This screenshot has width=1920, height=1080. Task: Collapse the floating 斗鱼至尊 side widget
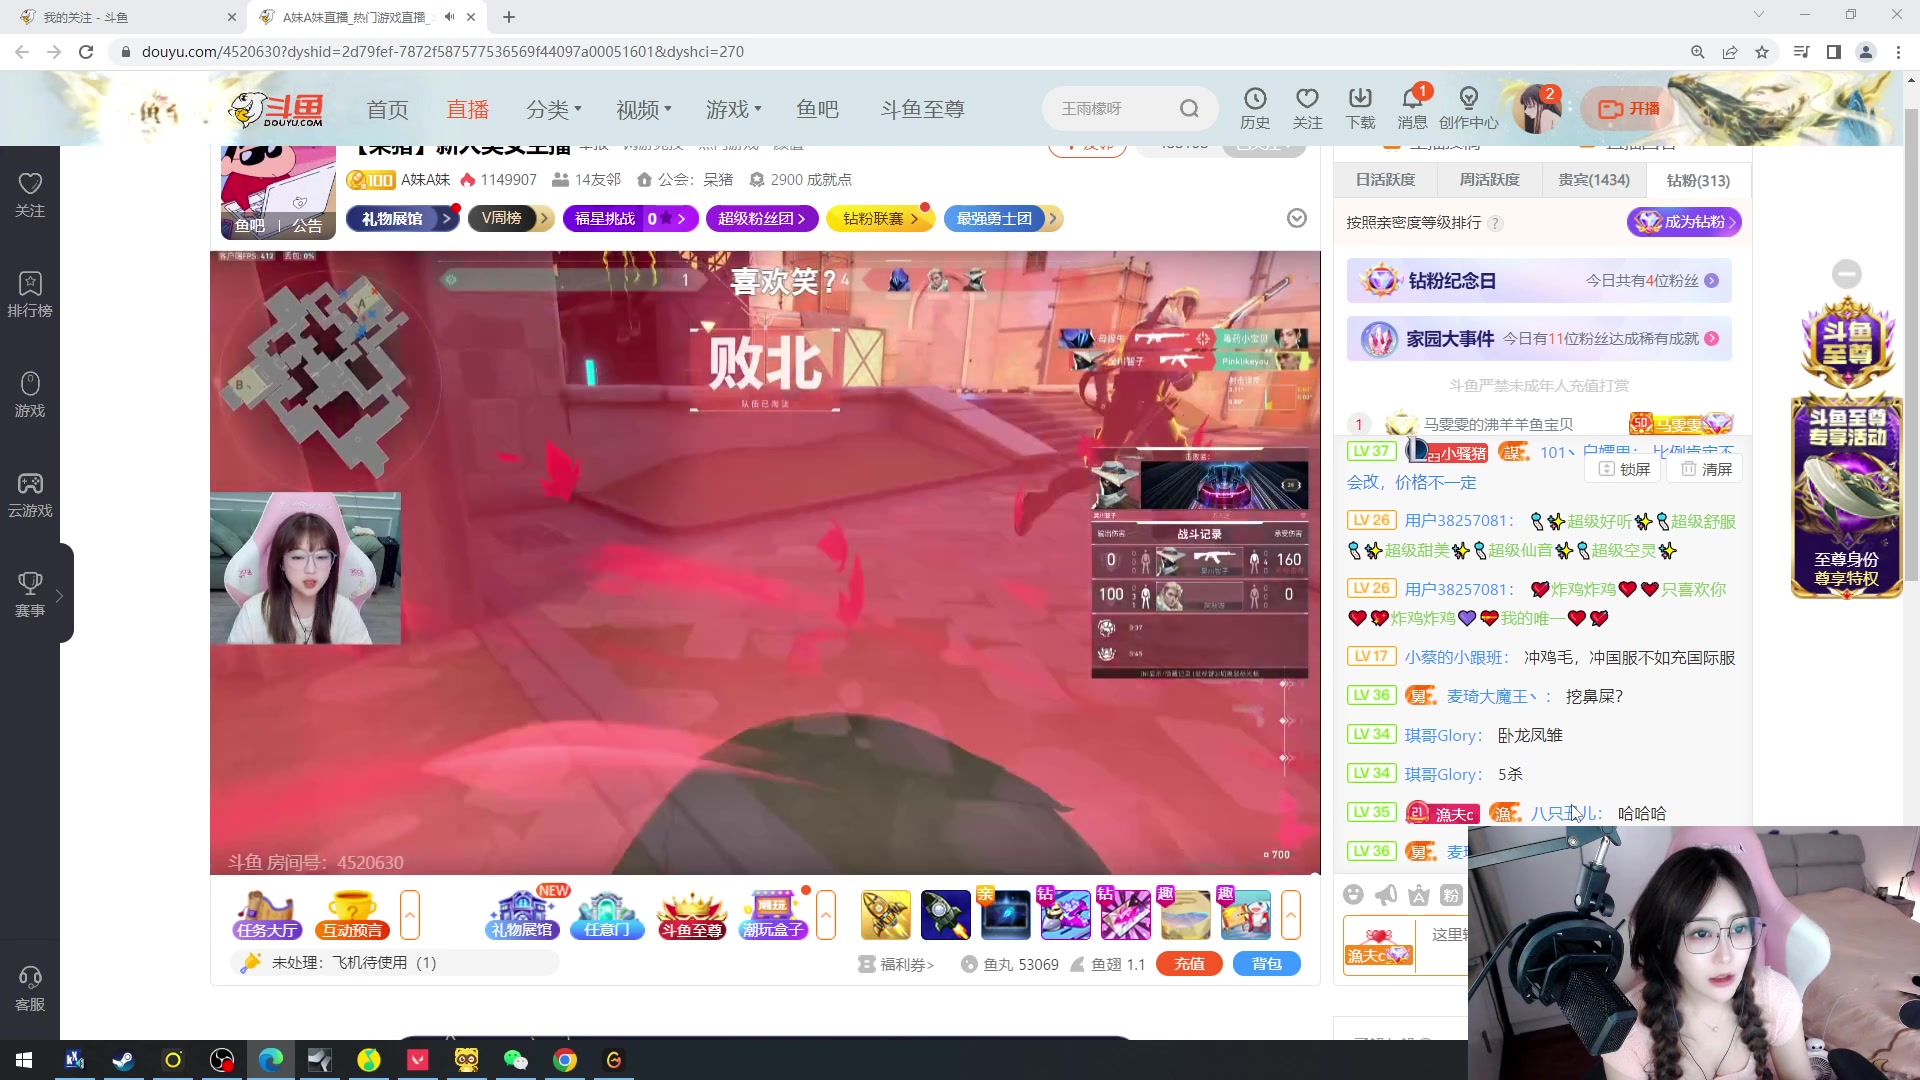pos(1846,273)
